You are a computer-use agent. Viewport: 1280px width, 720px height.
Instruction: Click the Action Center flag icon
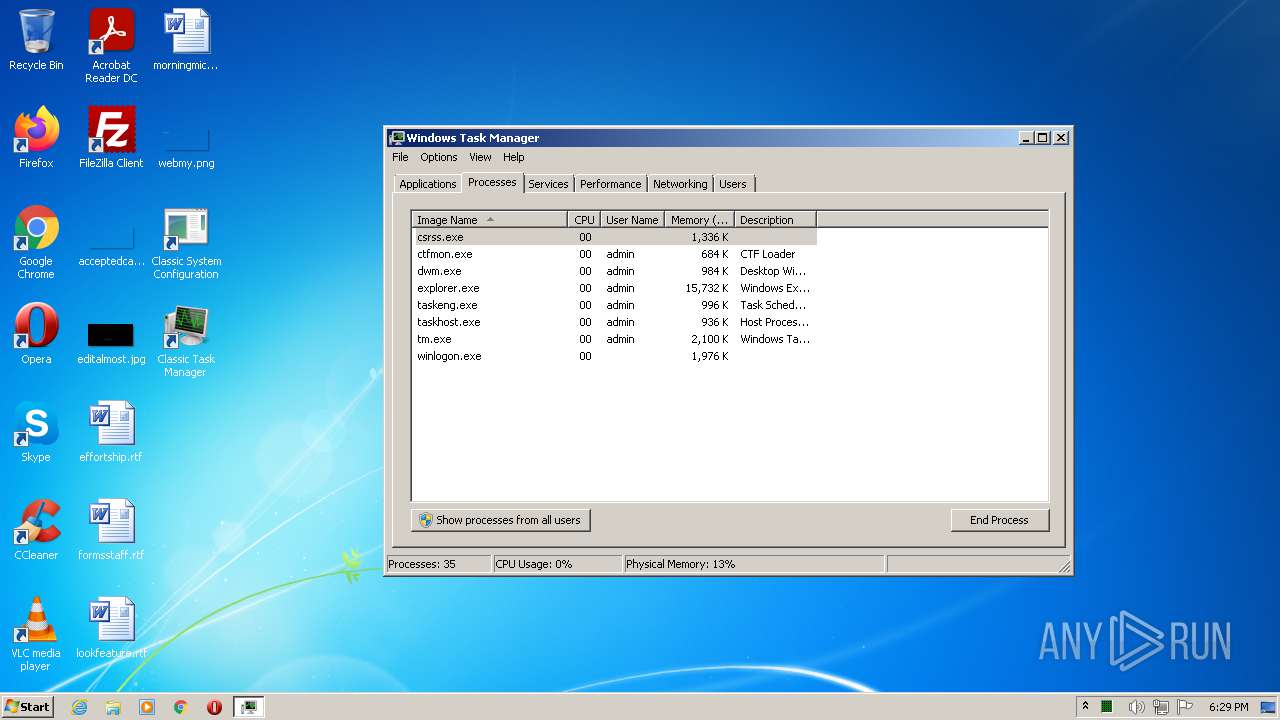1185,707
